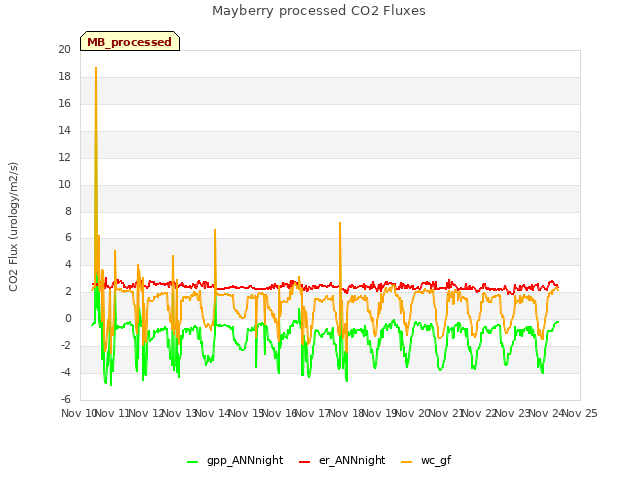Select the MB_processed label tab
640x480 pixels.
pos(130,42)
